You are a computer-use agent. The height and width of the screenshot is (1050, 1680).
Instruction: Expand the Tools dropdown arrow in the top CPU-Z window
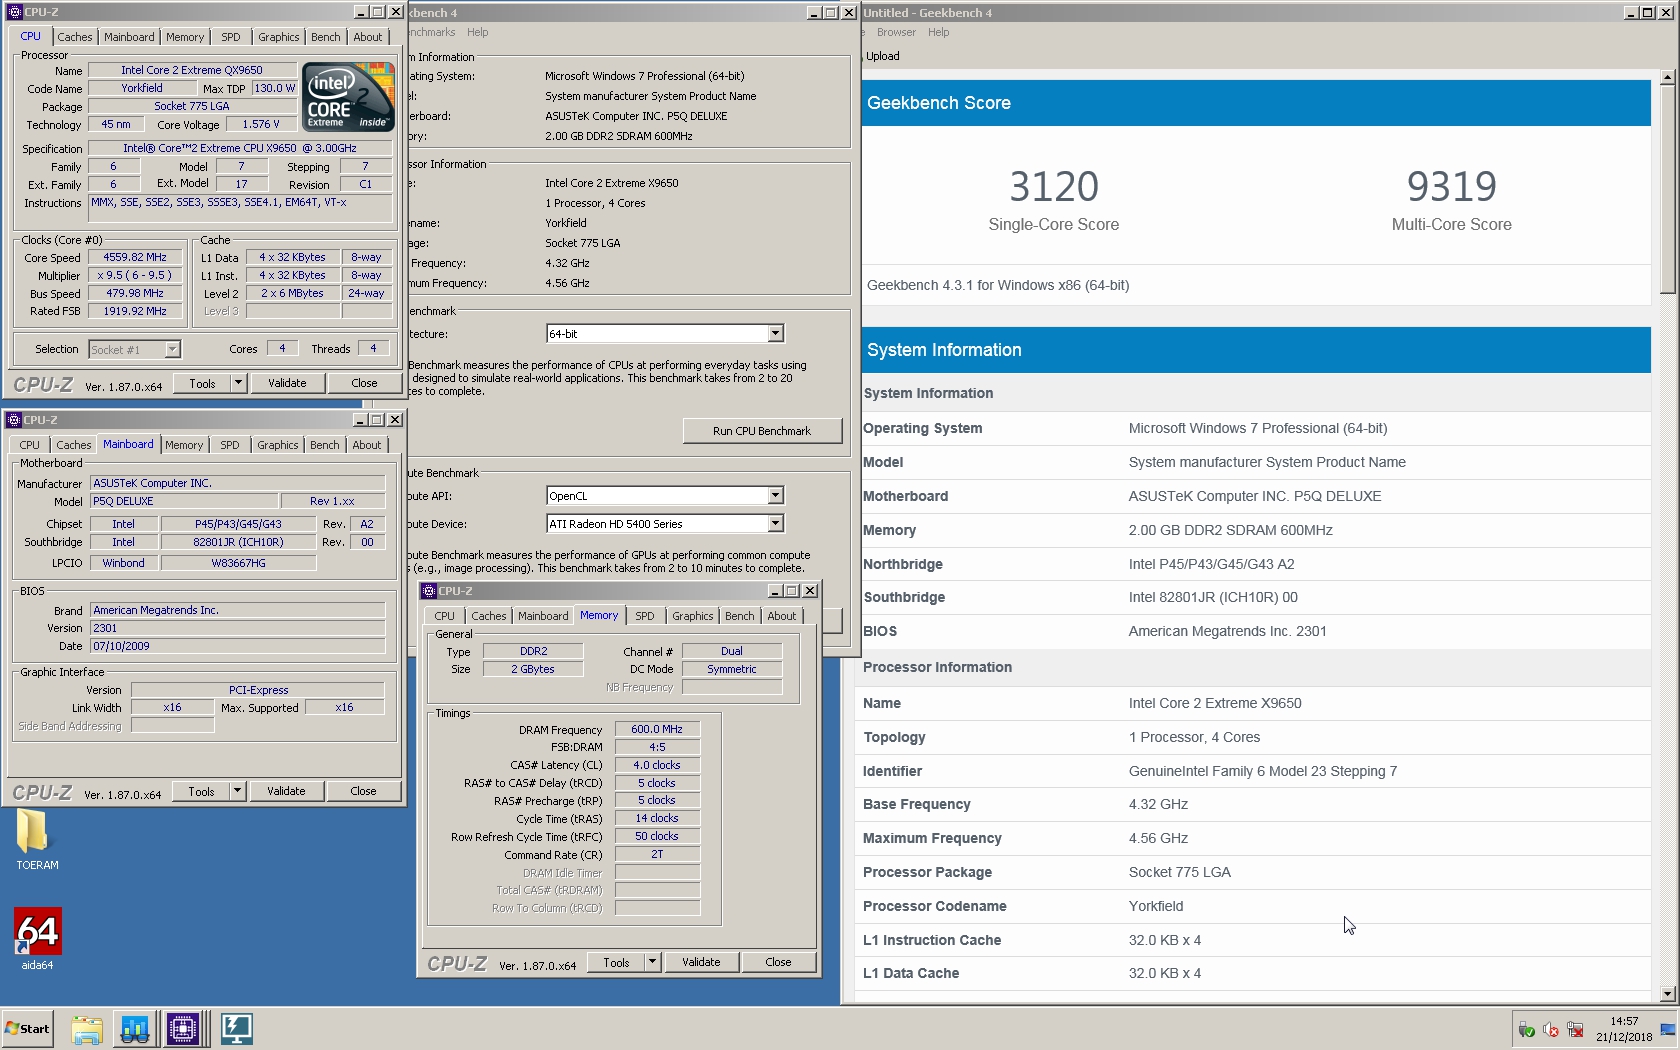click(x=238, y=383)
